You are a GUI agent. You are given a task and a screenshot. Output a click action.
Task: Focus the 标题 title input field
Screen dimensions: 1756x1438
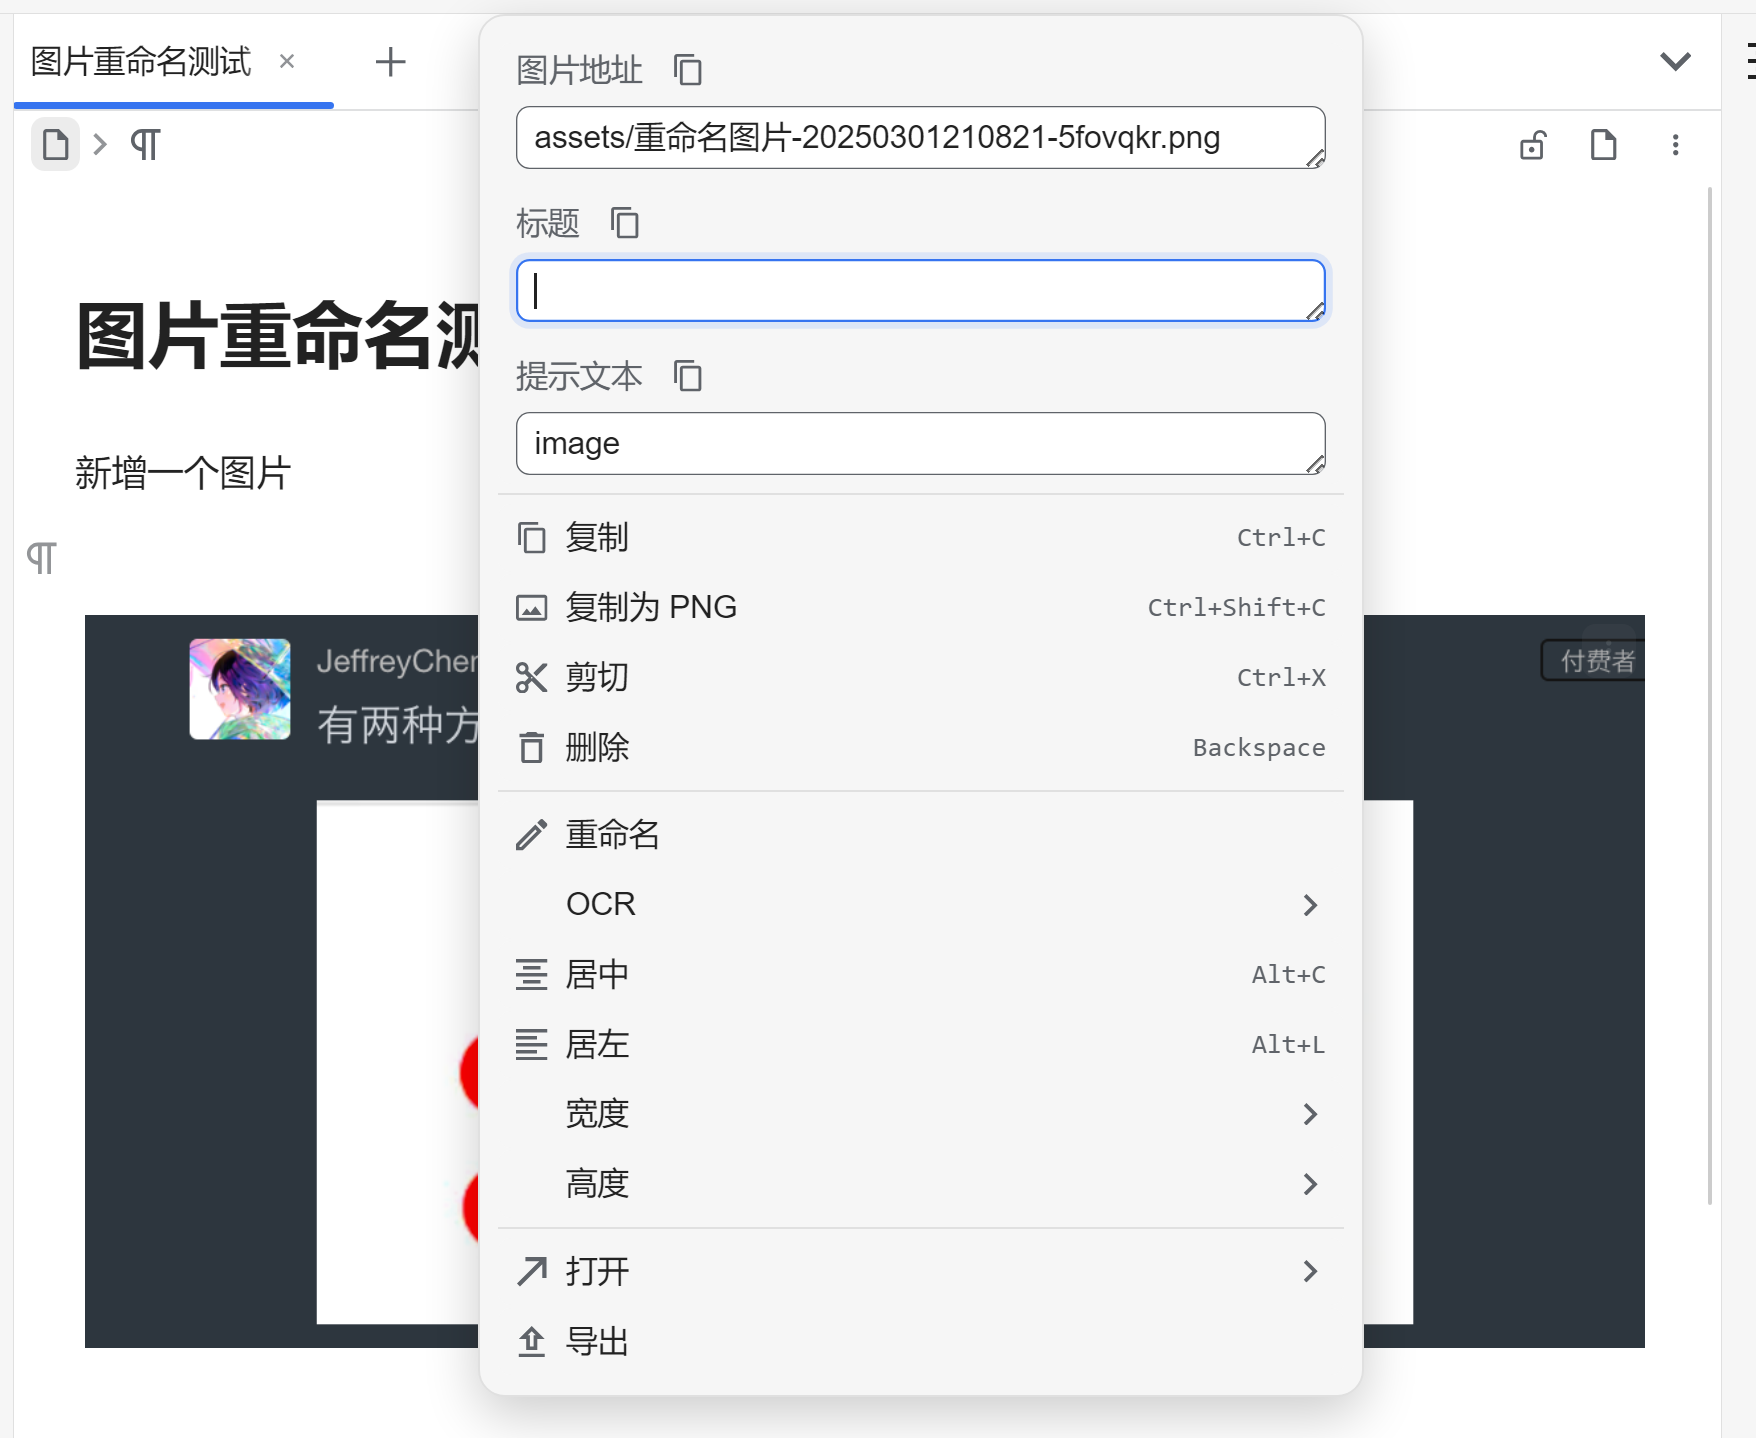point(920,291)
